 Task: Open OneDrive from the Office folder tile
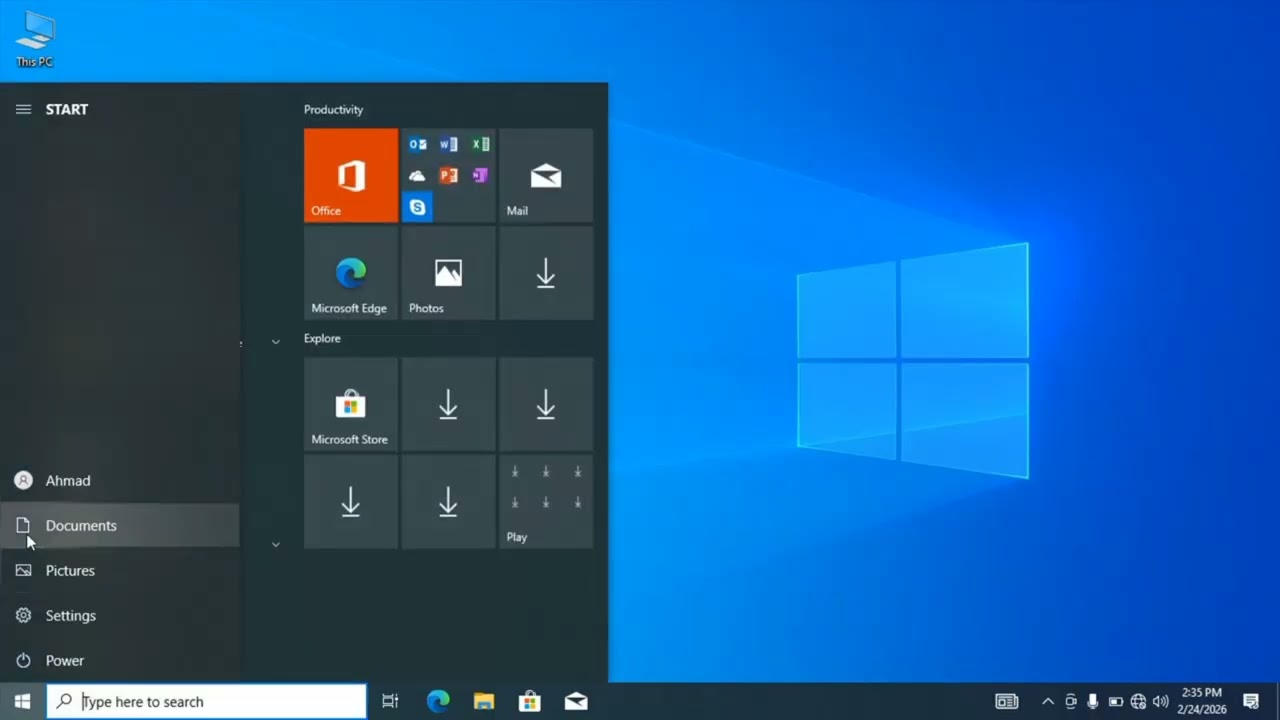(417, 176)
